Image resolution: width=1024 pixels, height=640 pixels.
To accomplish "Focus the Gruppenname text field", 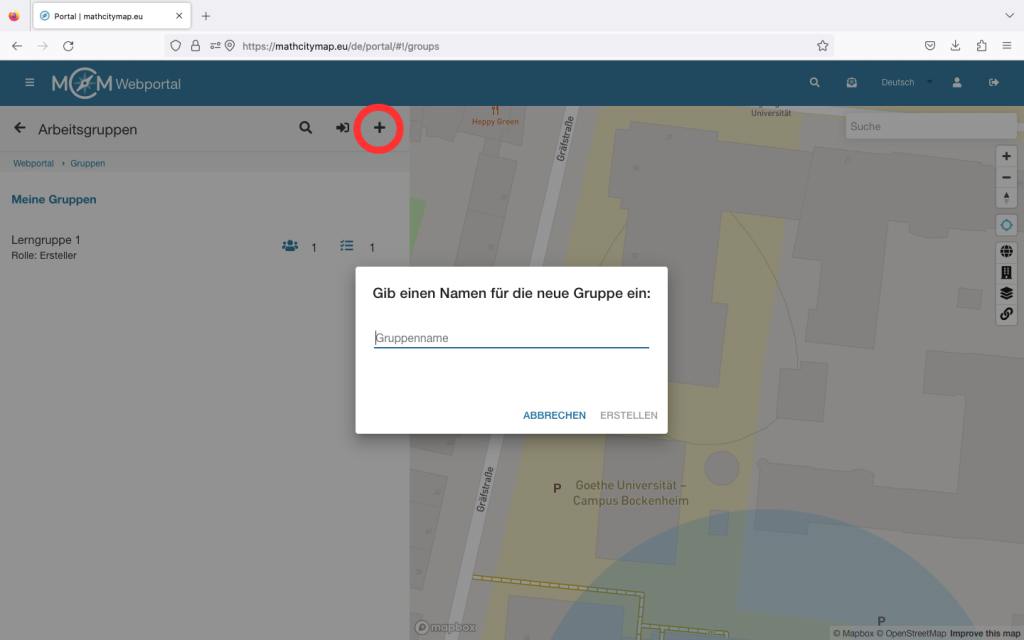I will (511, 338).
